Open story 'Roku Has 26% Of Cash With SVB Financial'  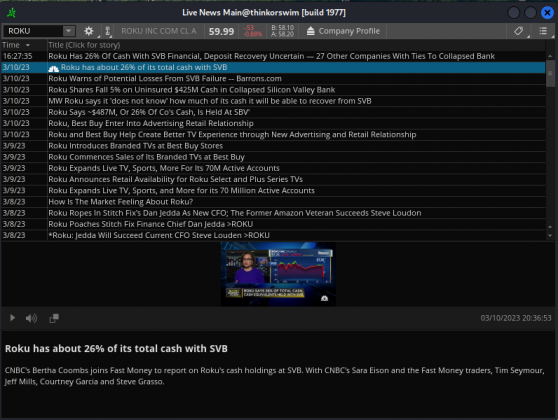tap(272, 56)
